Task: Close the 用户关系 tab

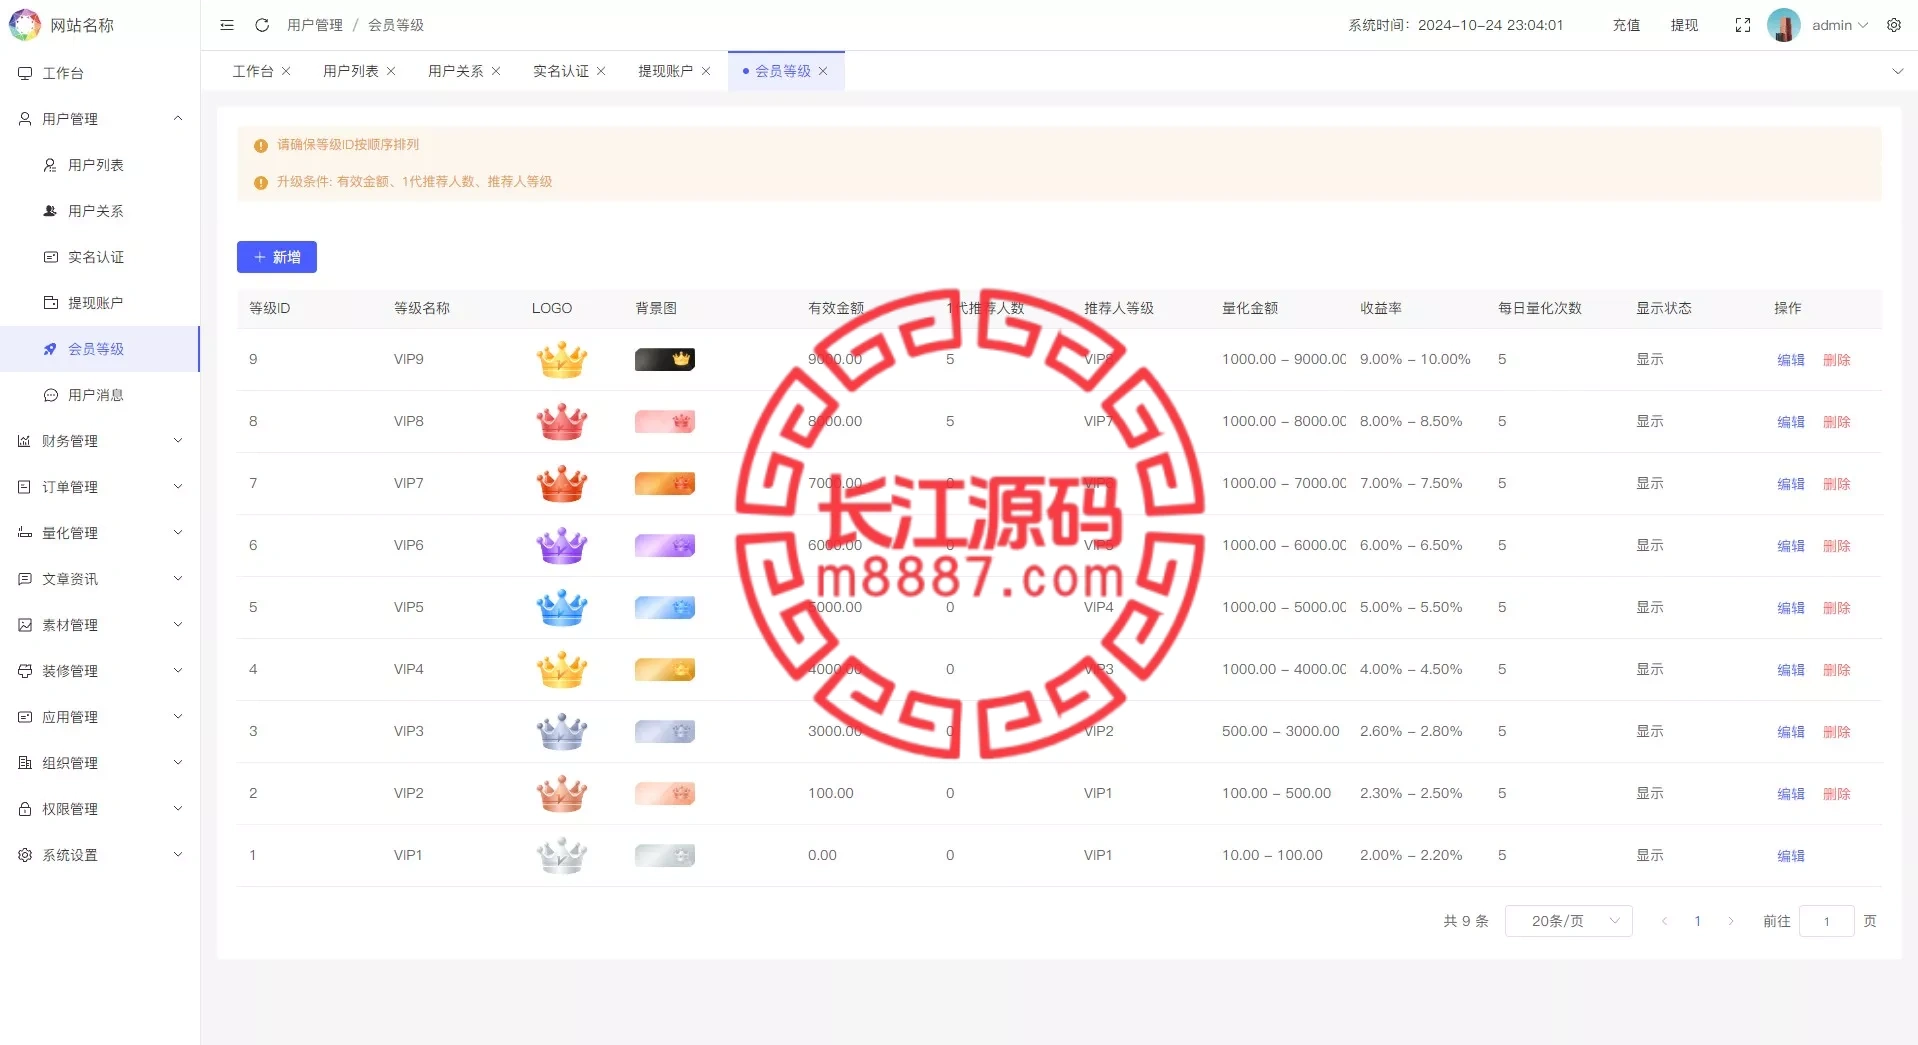Action: pyautogui.click(x=496, y=71)
